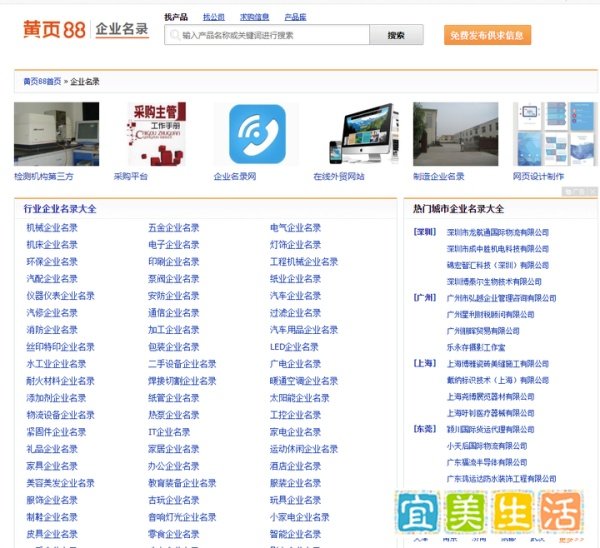Screen dimensions: 600x548
Task: Click the 网页设计制作 caption link
Action: pyautogui.click(x=538, y=176)
